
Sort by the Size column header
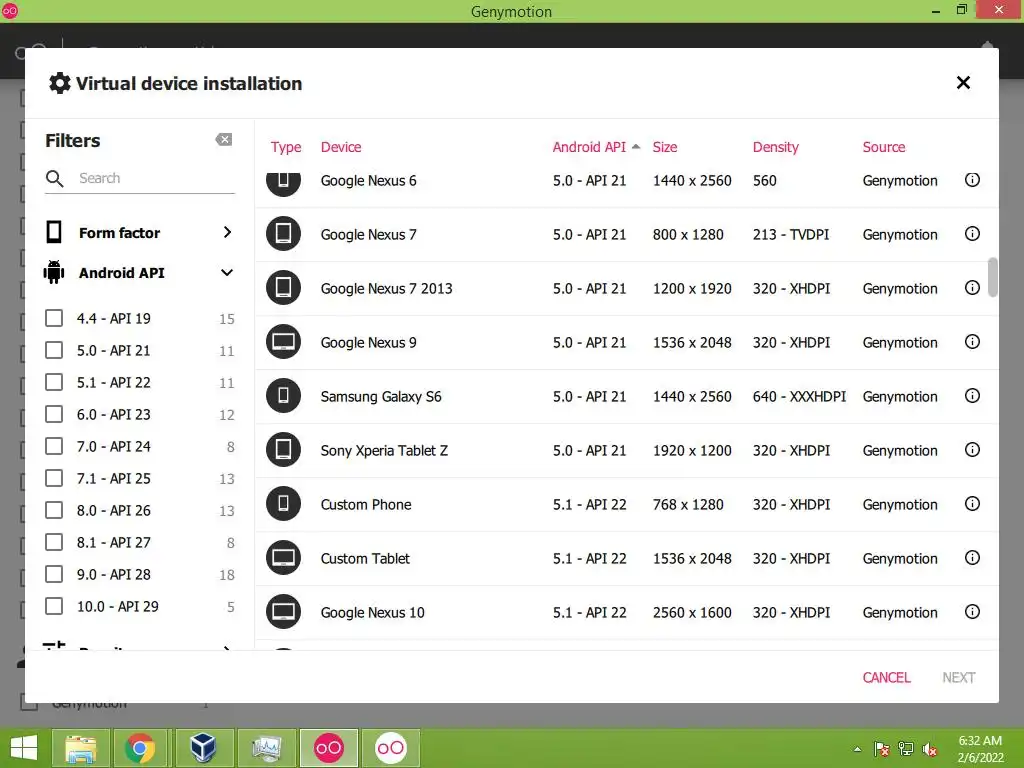(665, 147)
